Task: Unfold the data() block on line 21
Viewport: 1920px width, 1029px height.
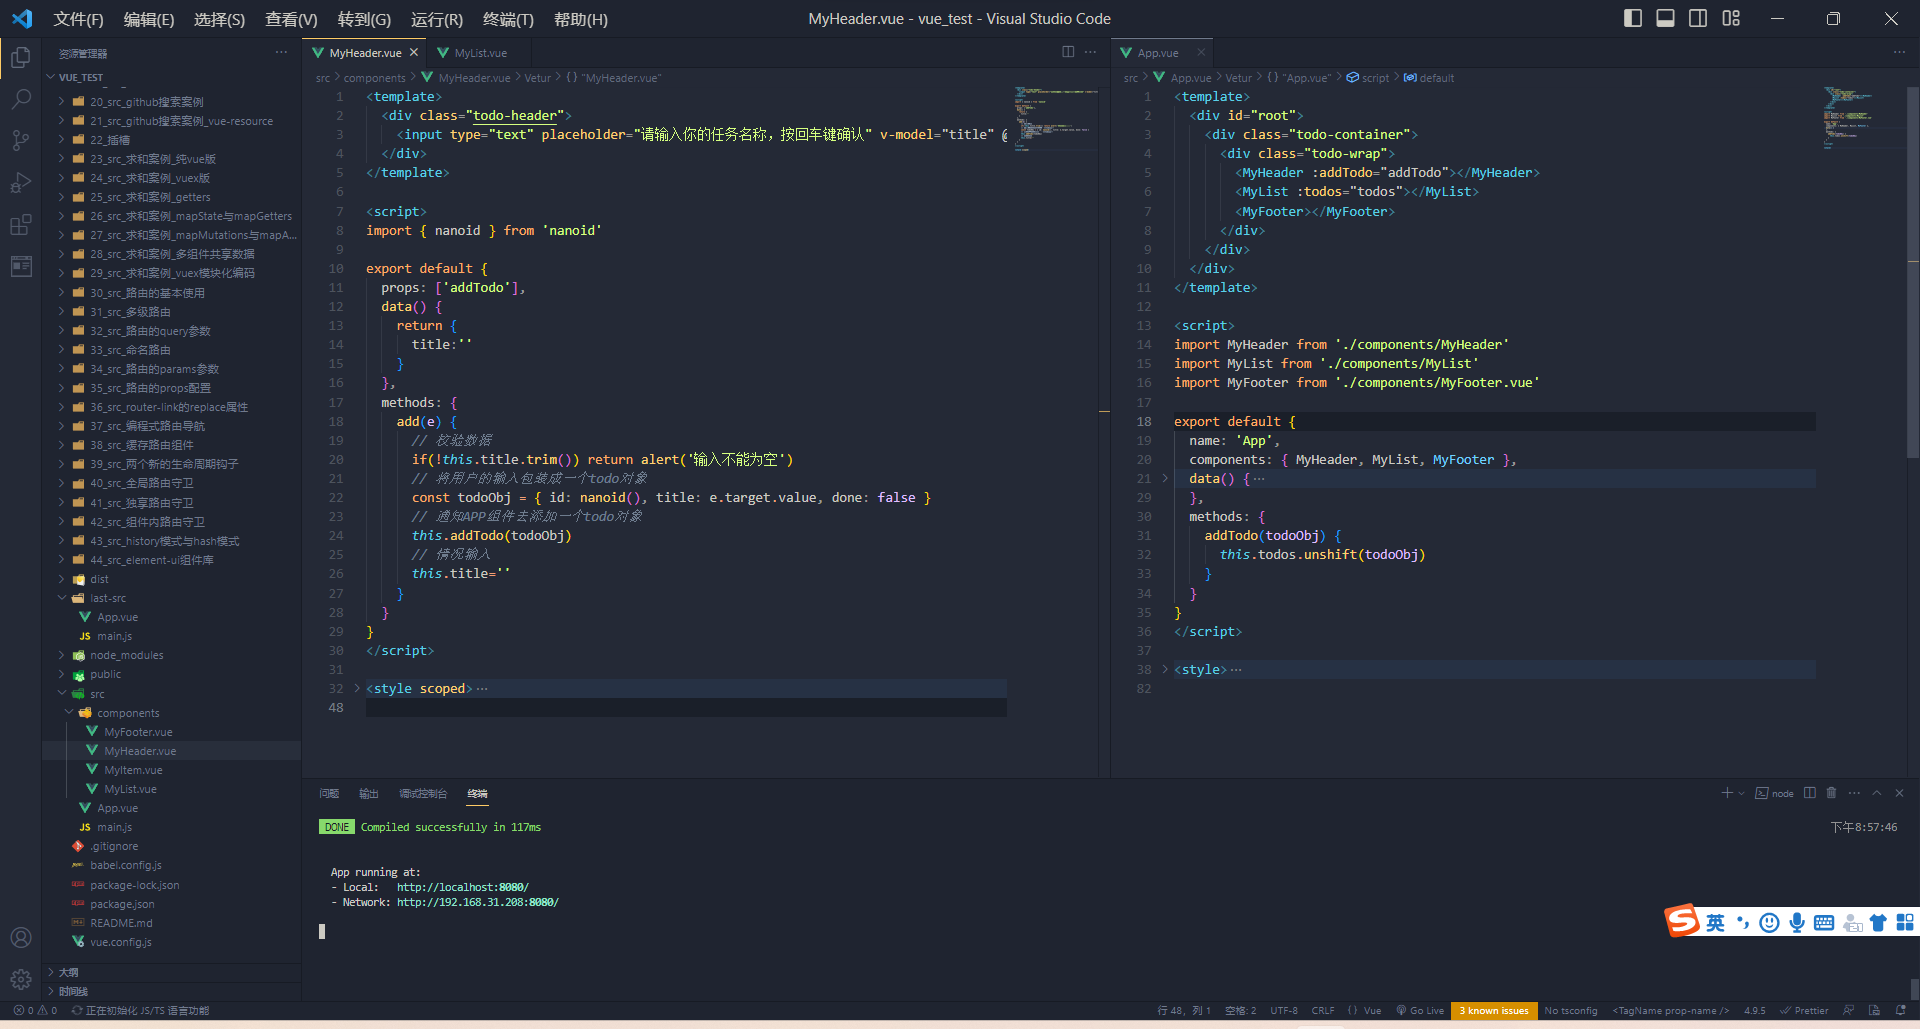Action: pyautogui.click(x=1165, y=478)
